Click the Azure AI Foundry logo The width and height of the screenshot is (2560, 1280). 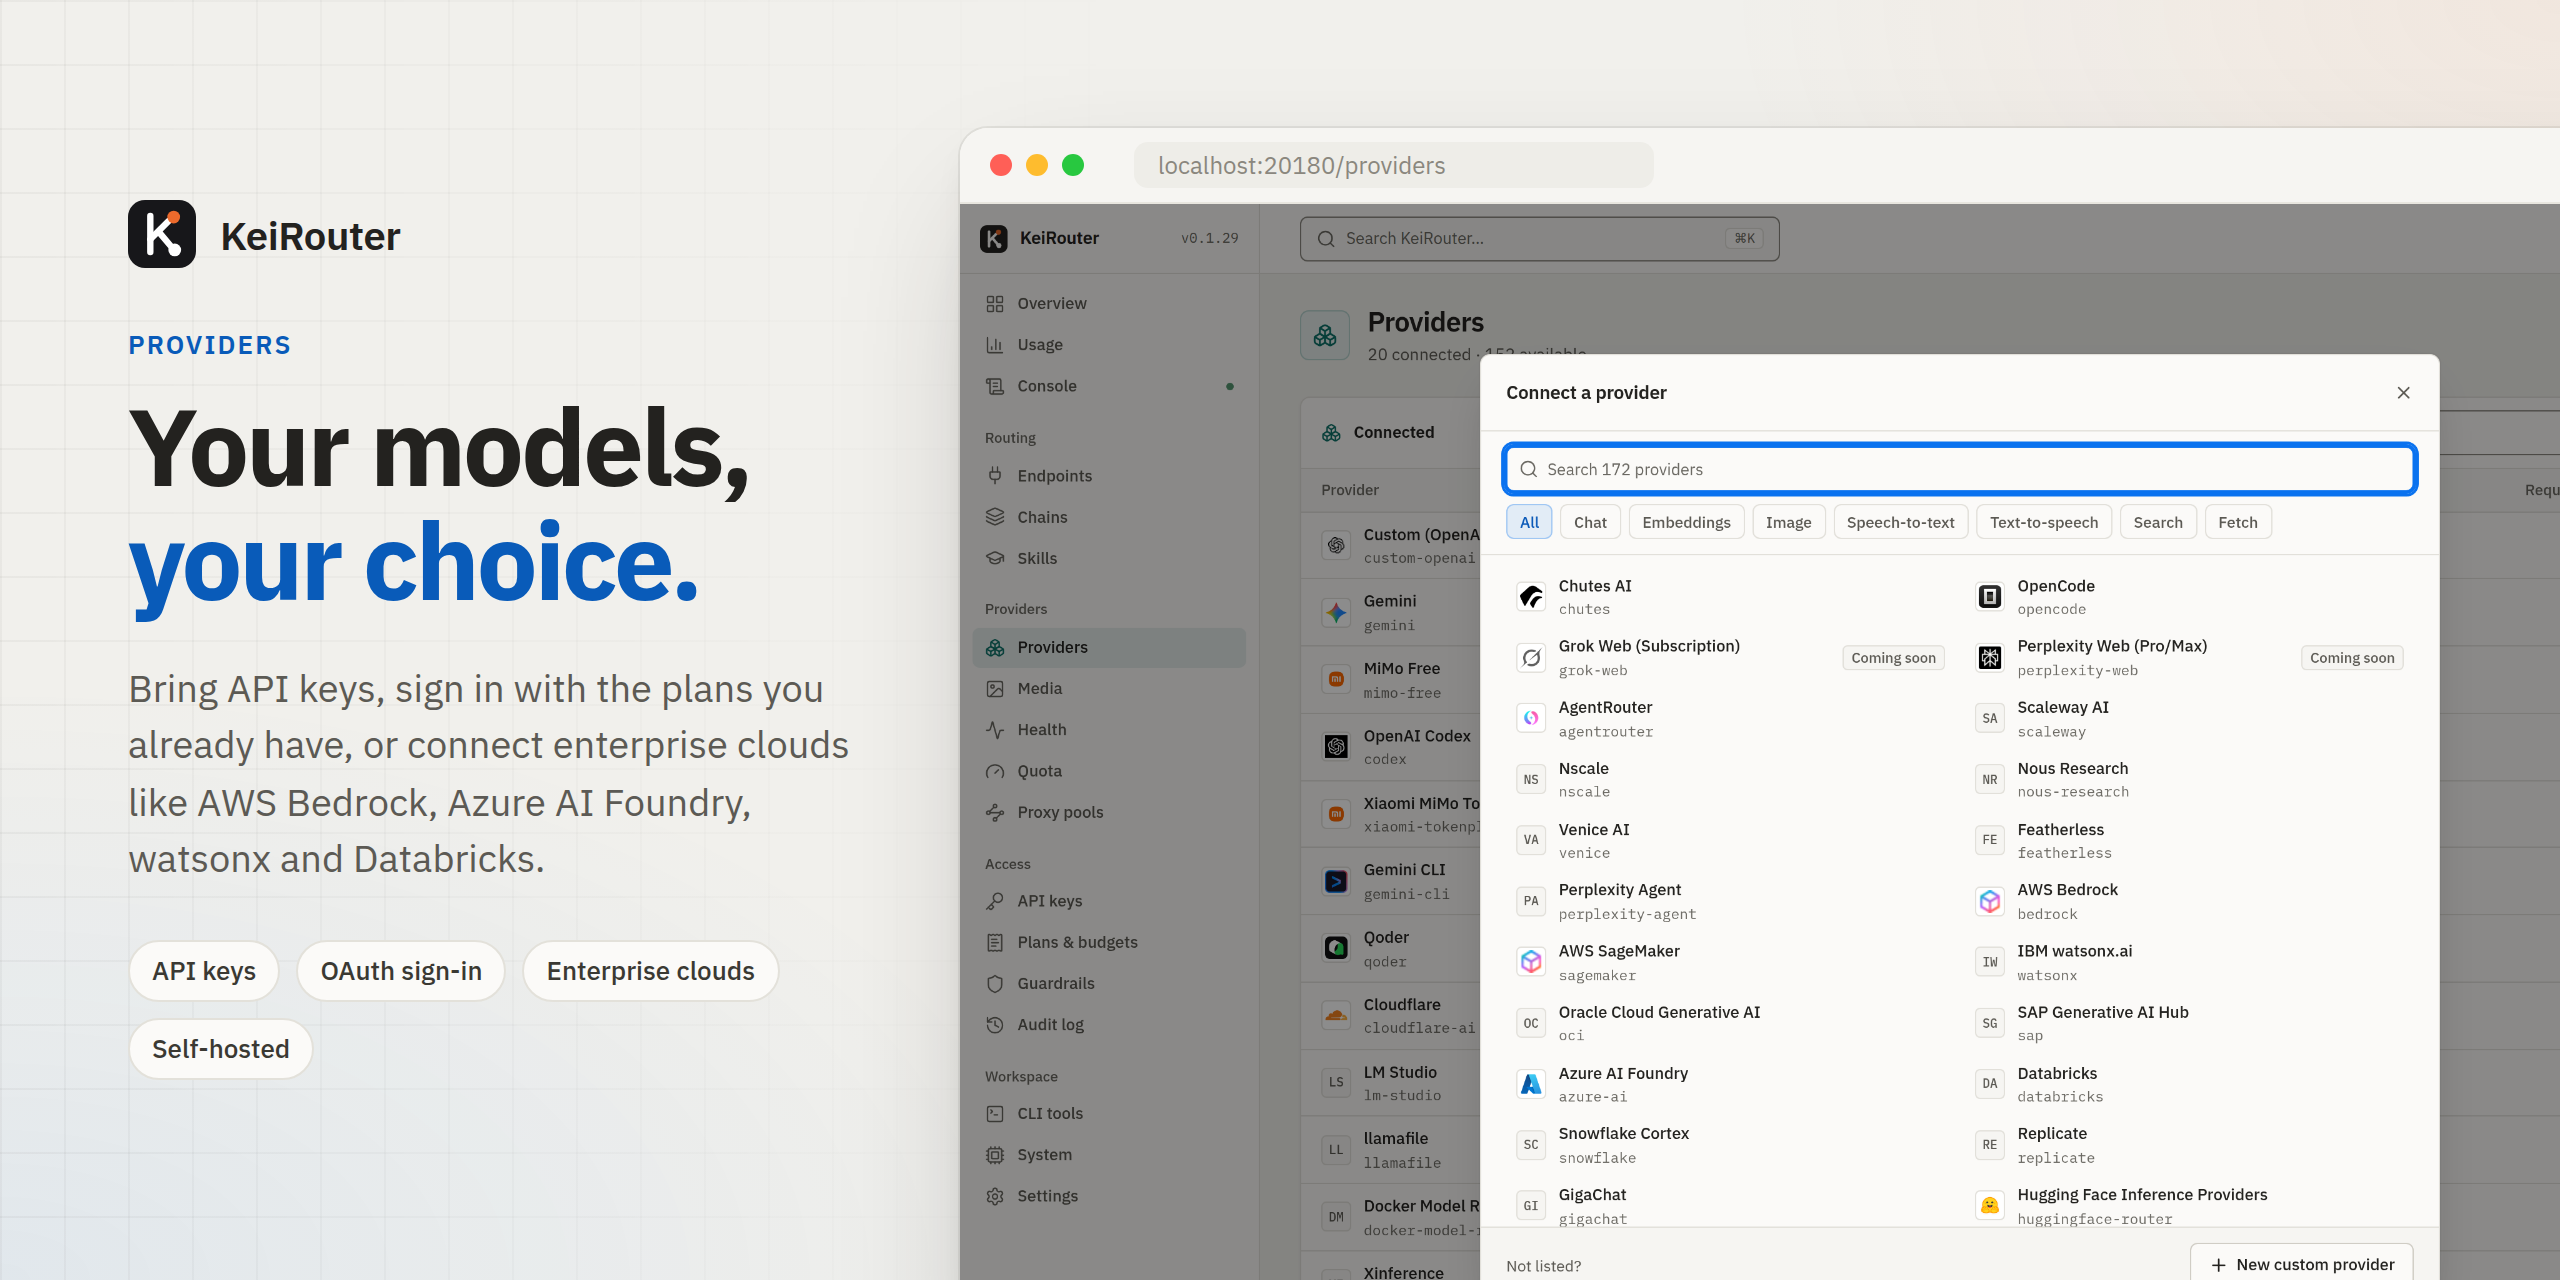point(1531,1084)
